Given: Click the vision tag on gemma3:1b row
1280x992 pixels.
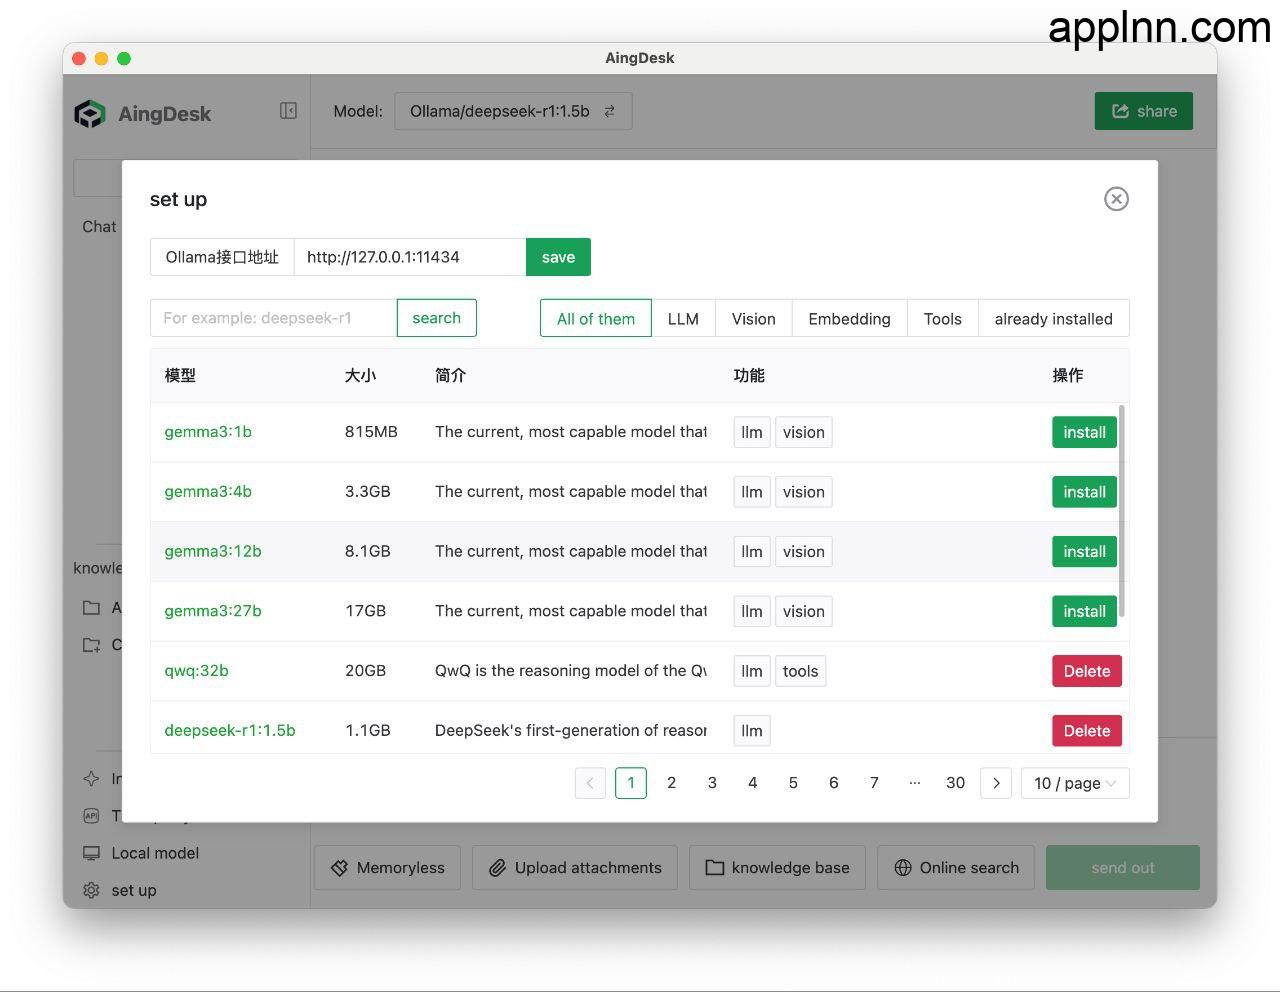Looking at the screenshot, I should pyautogui.click(x=804, y=432).
